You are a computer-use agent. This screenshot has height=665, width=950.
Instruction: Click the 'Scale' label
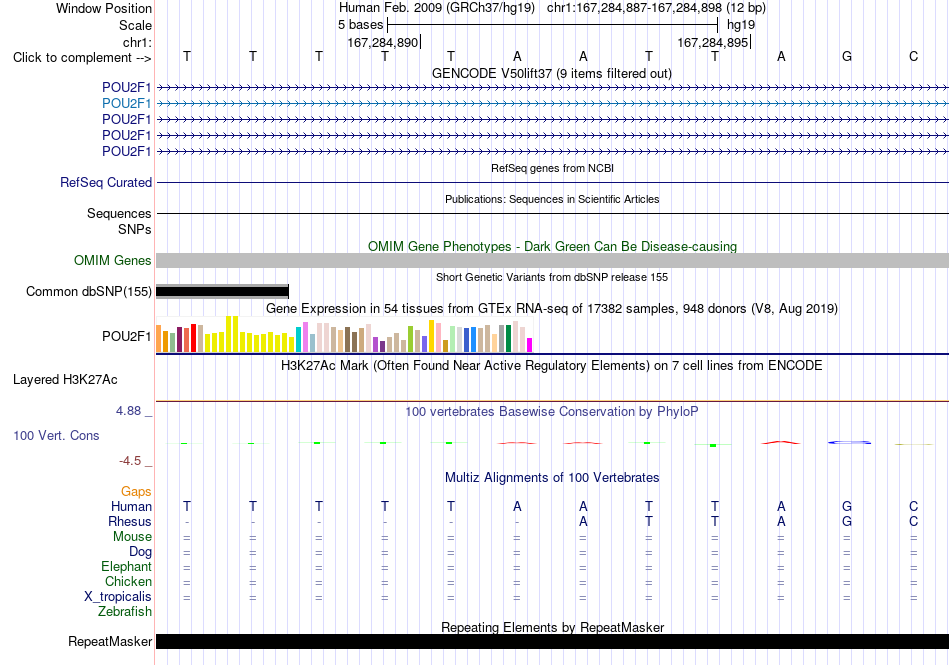click(135, 25)
